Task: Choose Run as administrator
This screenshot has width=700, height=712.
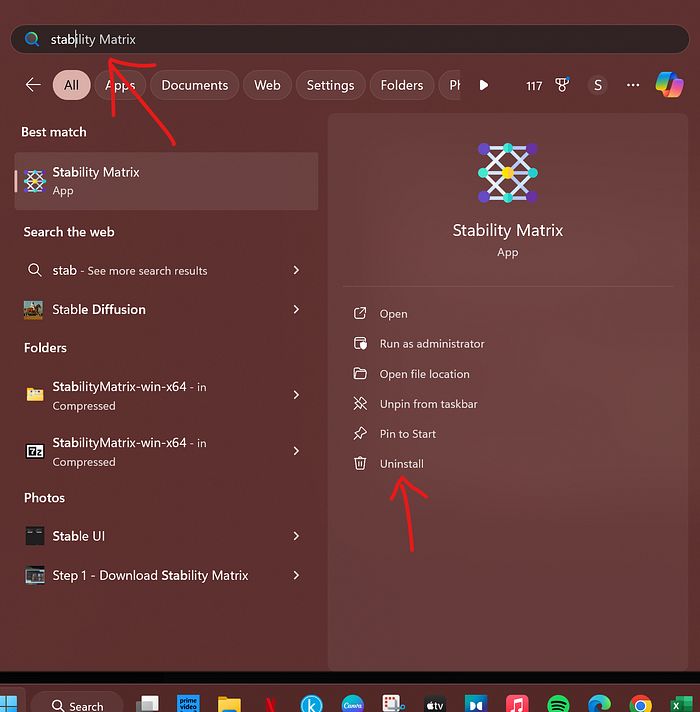Action: click(431, 344)
